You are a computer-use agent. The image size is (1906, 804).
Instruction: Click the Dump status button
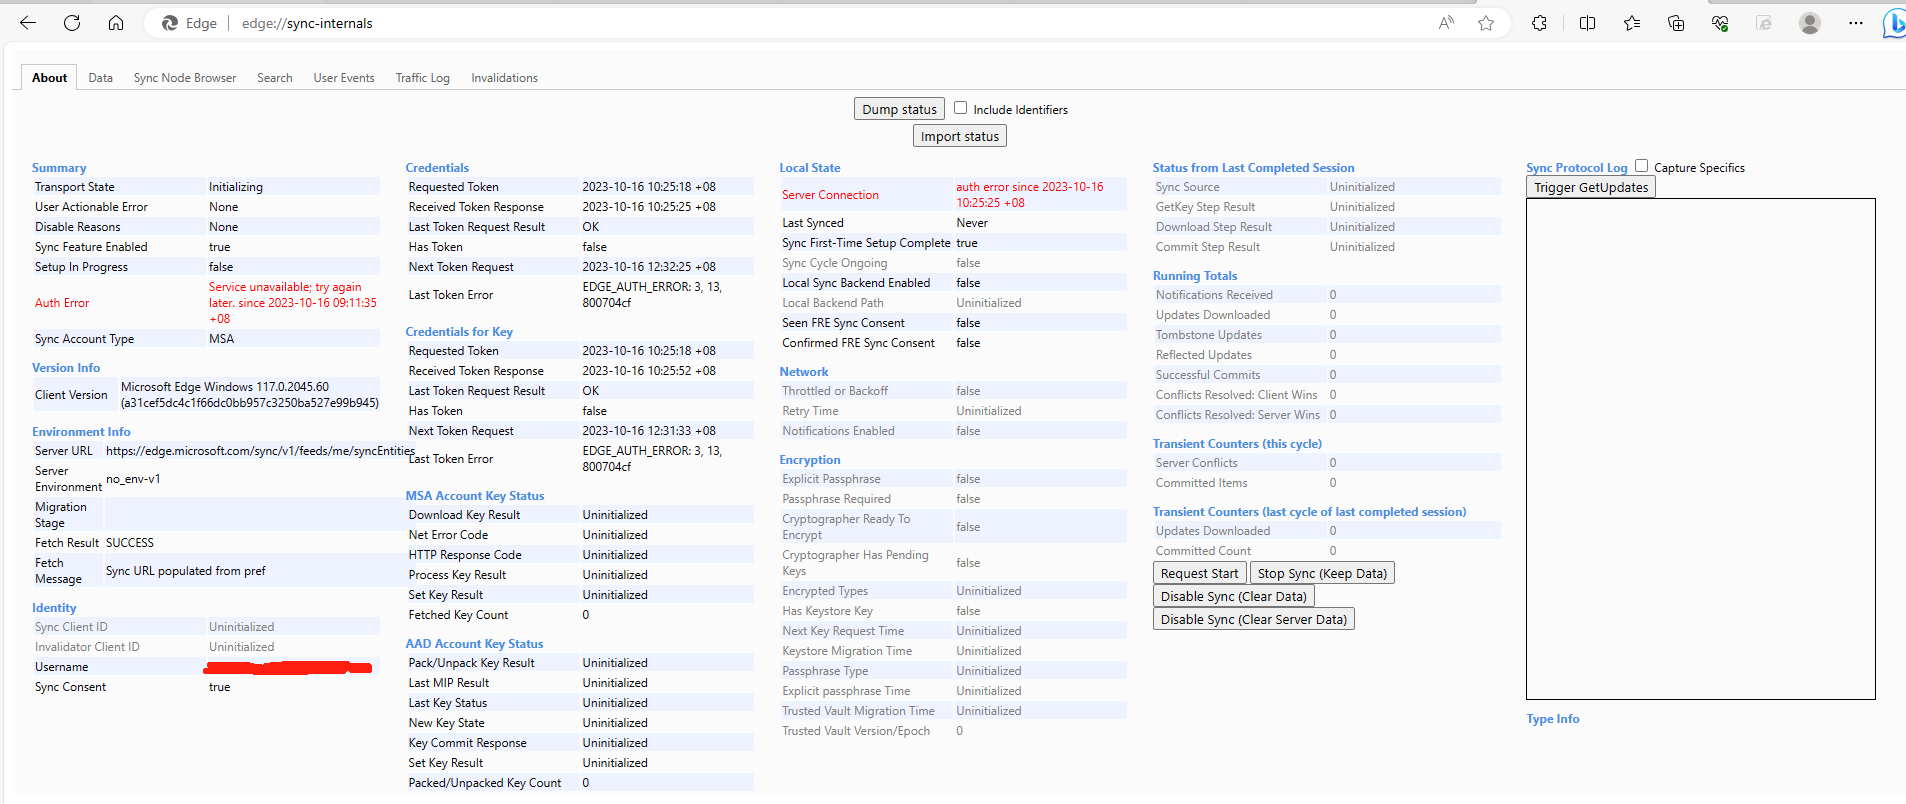899,109
